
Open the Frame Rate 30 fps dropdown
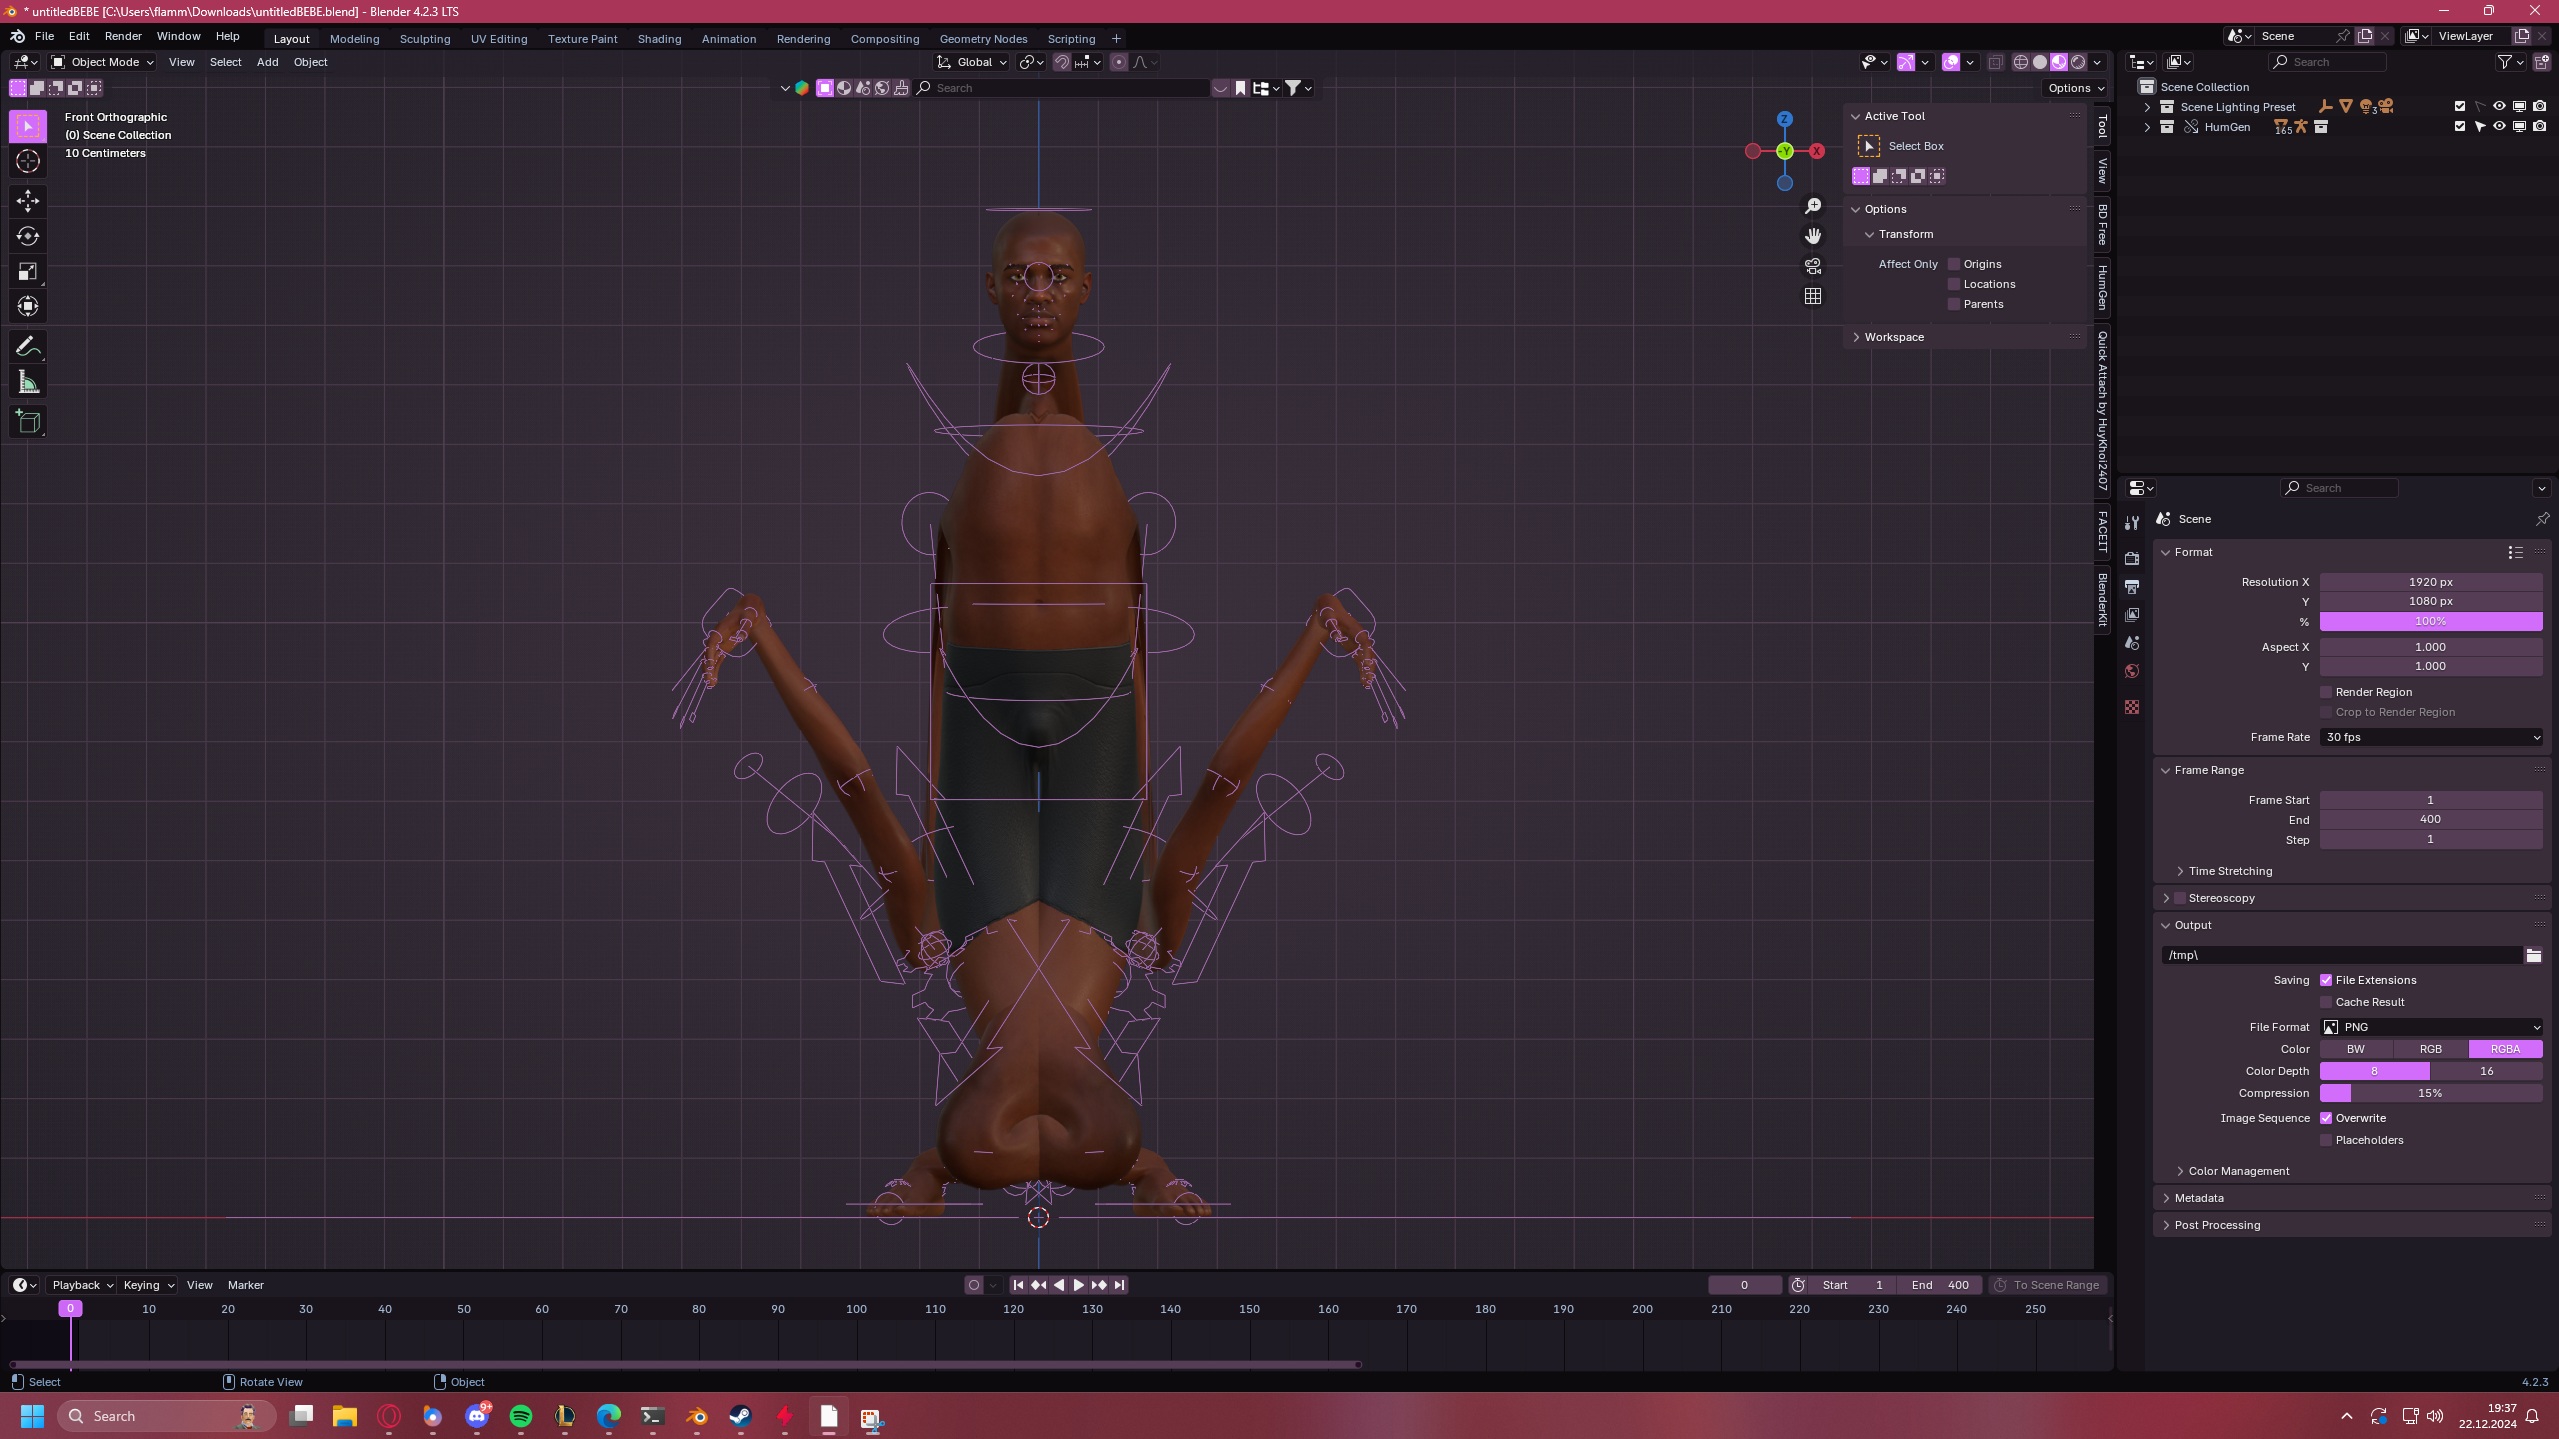2431,737
